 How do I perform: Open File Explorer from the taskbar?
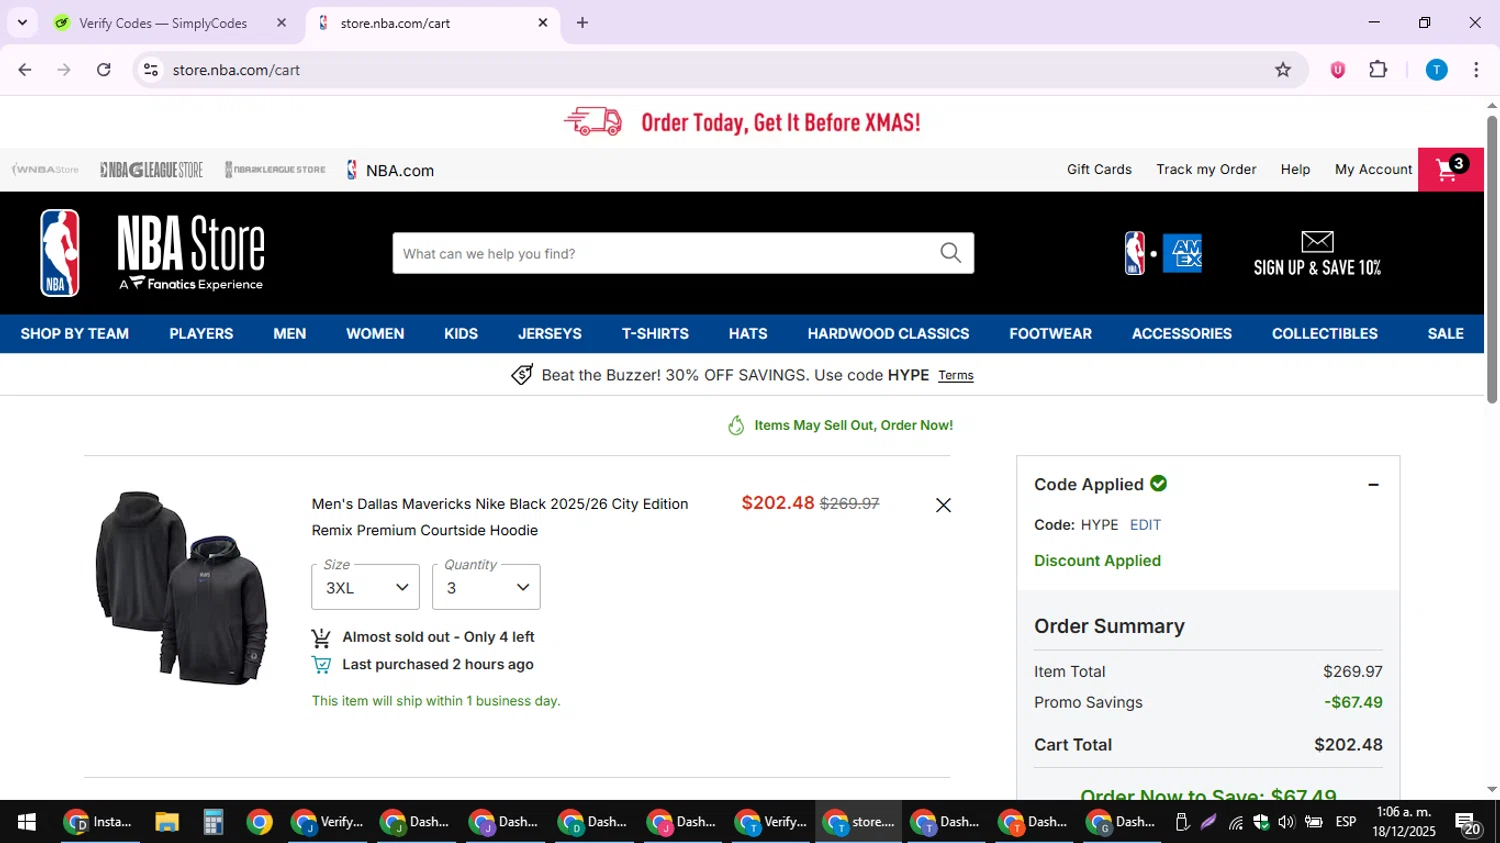click(166, 822)
